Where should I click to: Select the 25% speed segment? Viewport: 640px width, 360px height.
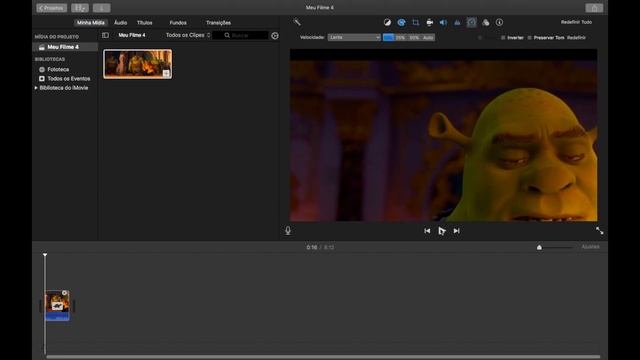[x=400, y=38]
